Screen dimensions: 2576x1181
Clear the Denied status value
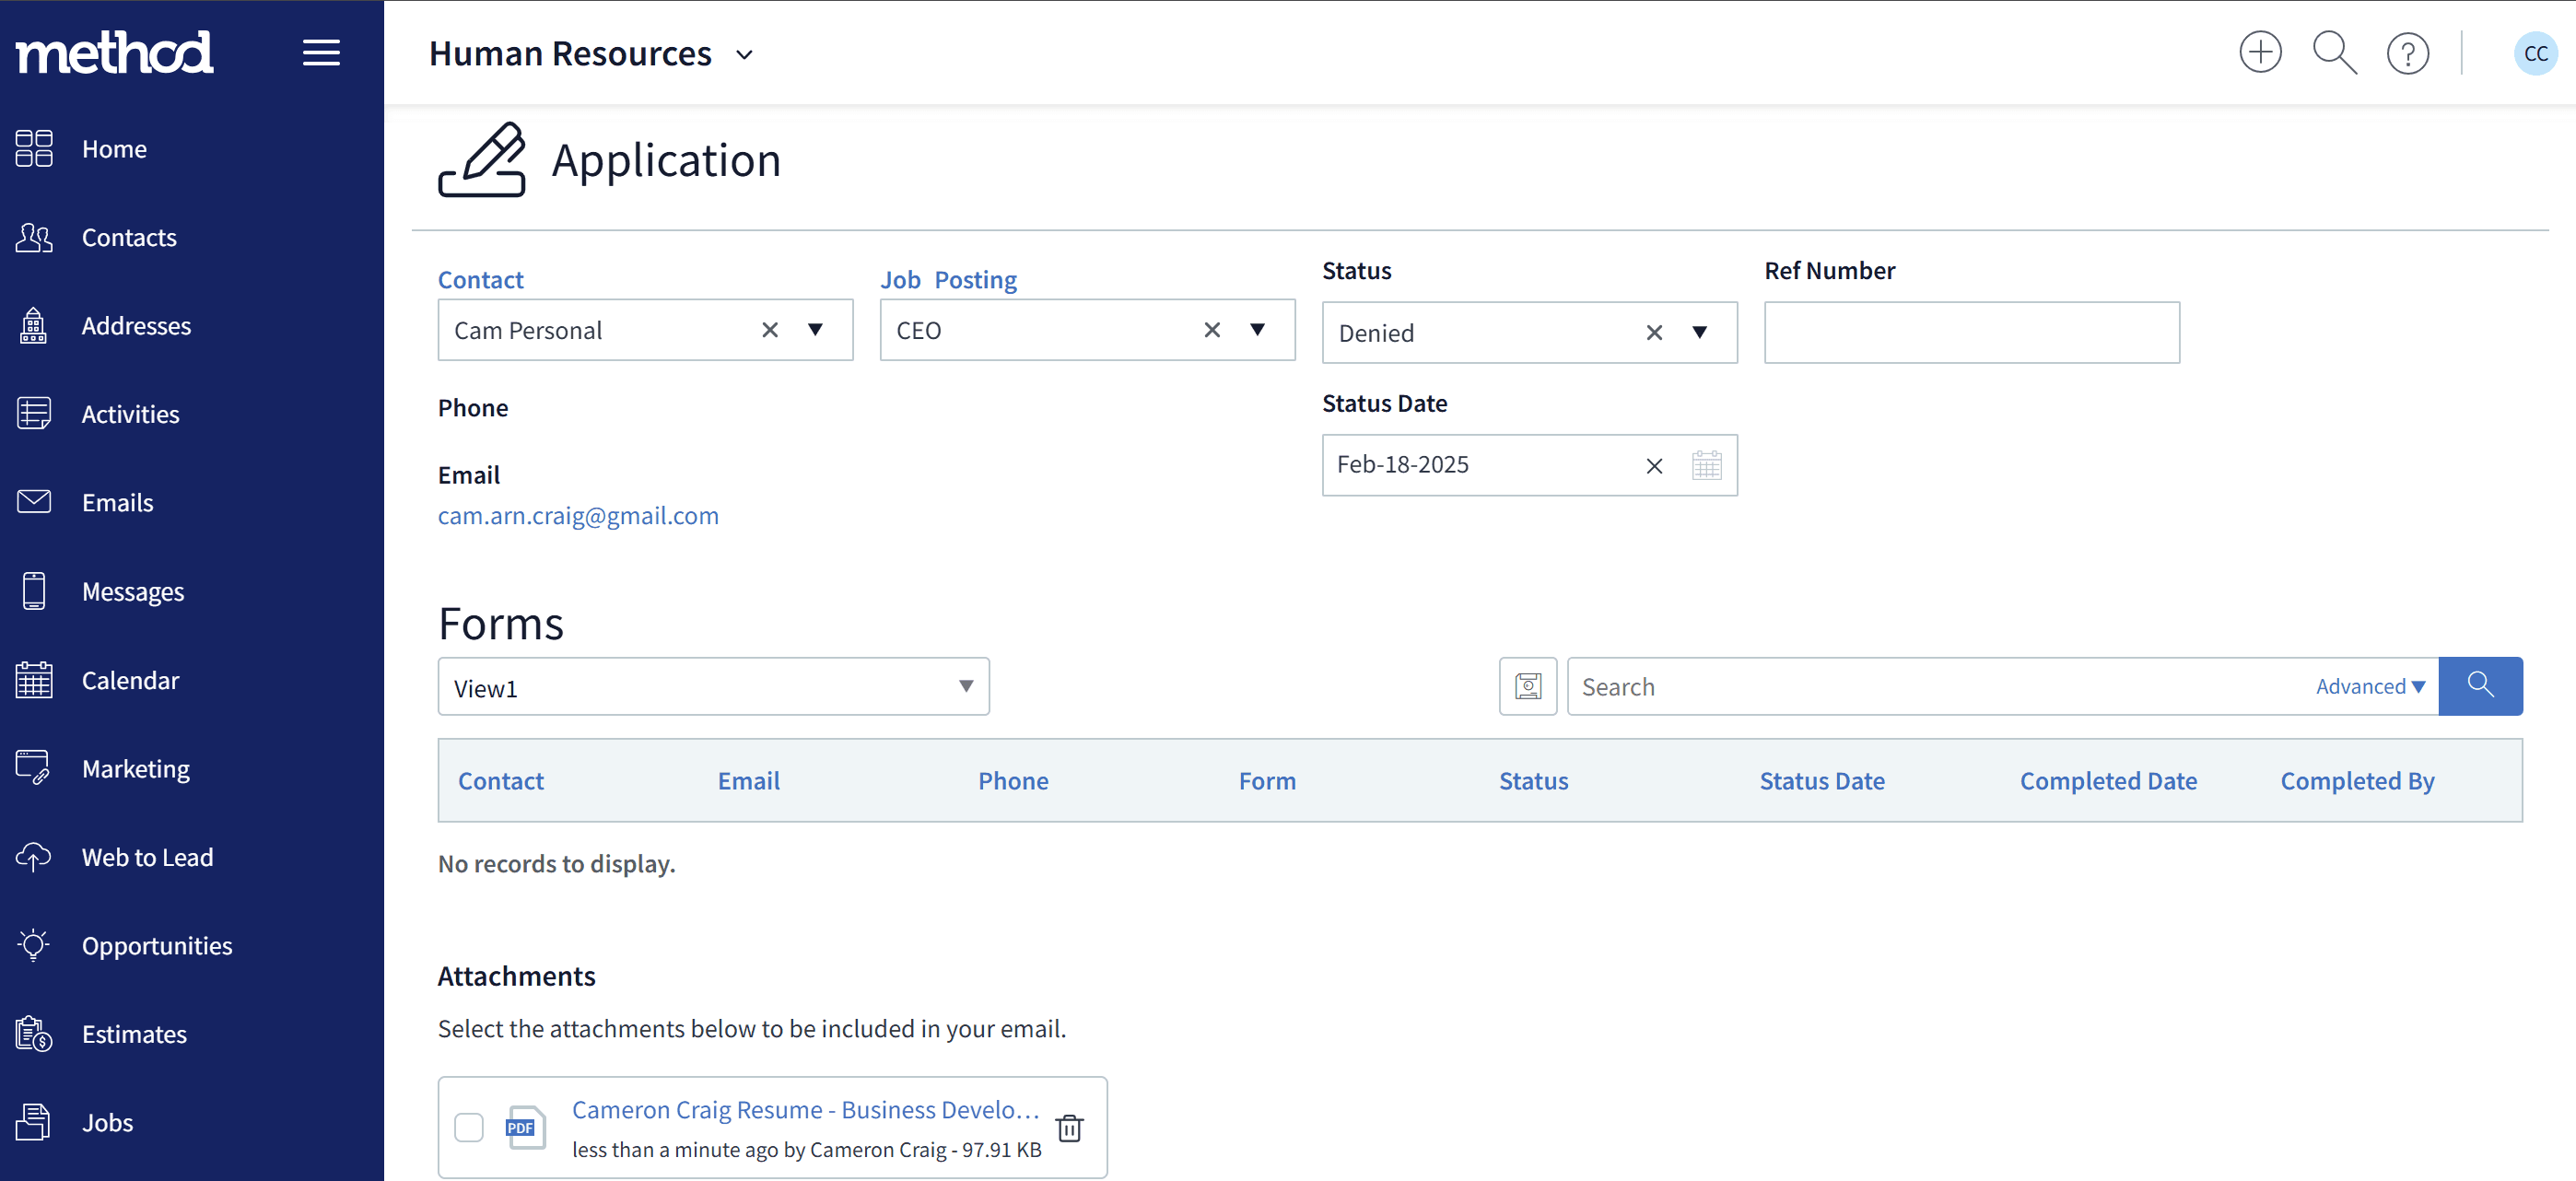pyautogui.click(x=1654, y=333)
